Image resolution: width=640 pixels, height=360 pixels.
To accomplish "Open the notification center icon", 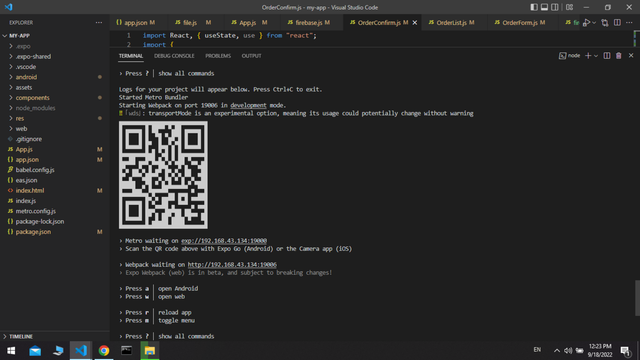I will 625,351.
